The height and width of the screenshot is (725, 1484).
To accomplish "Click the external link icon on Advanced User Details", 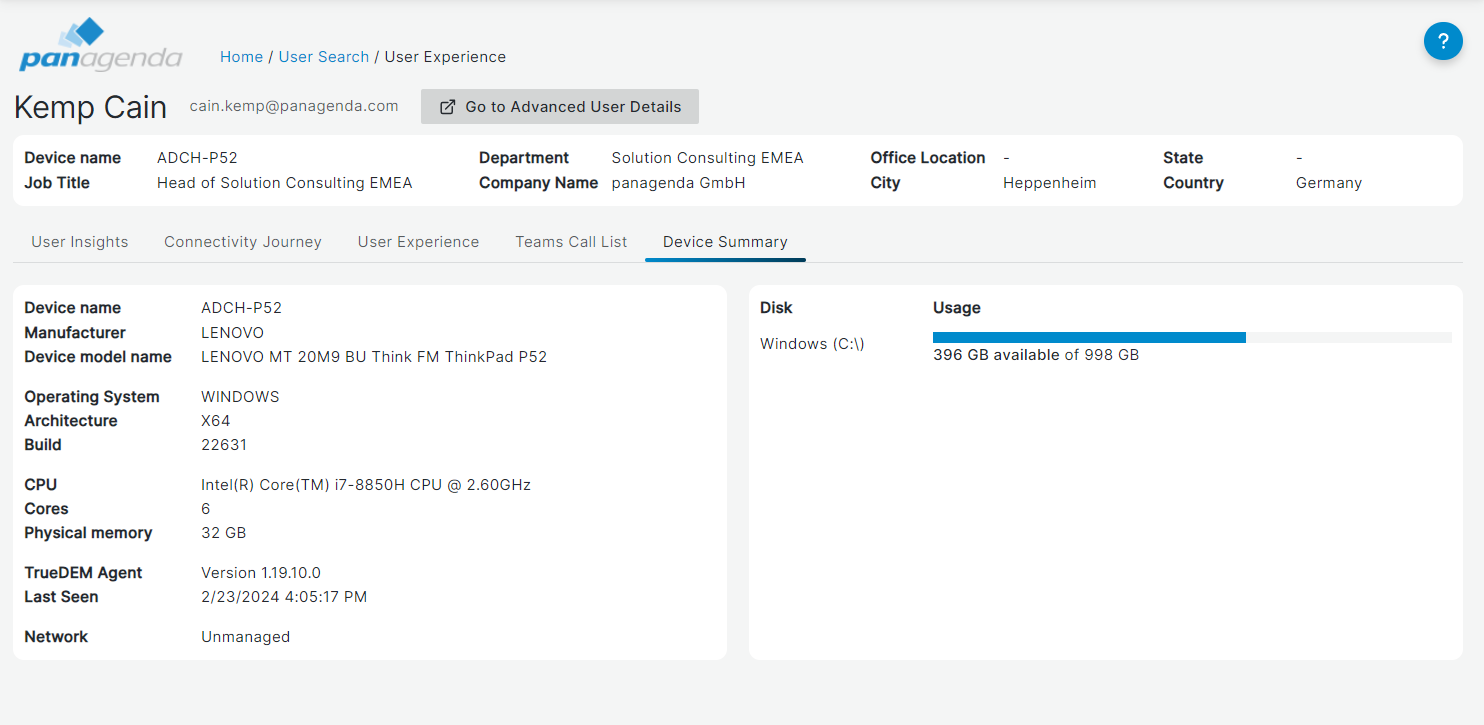I will 448,107.
